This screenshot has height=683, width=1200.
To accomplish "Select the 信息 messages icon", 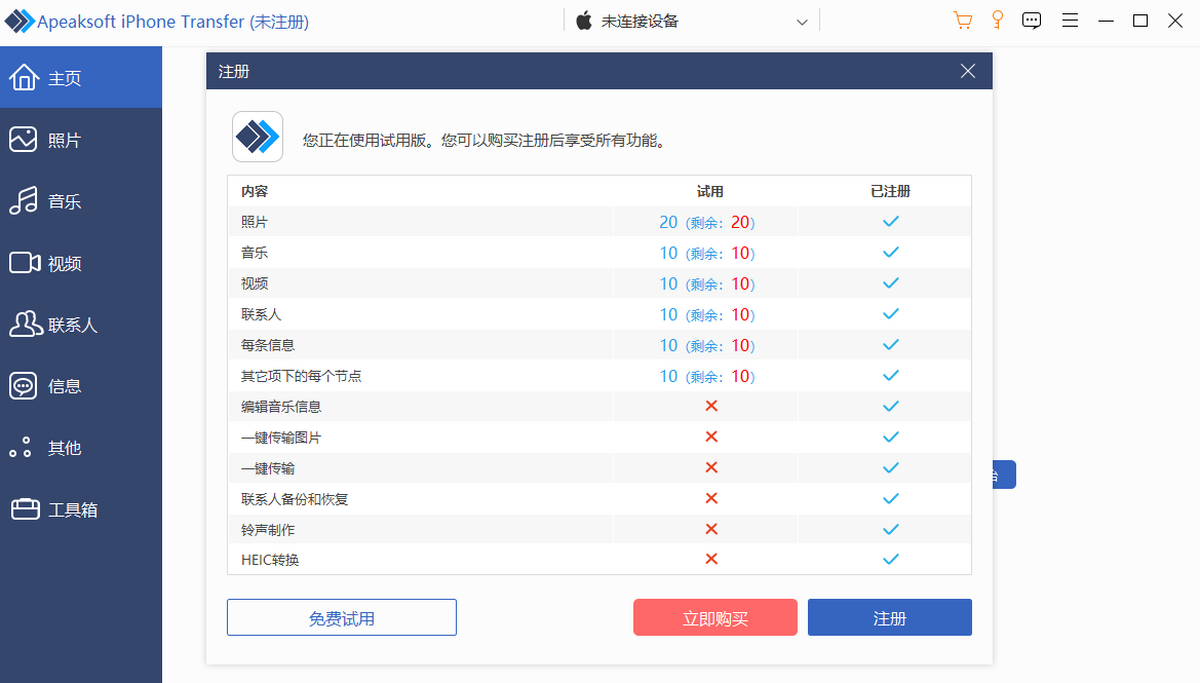I will click(24, 386).
